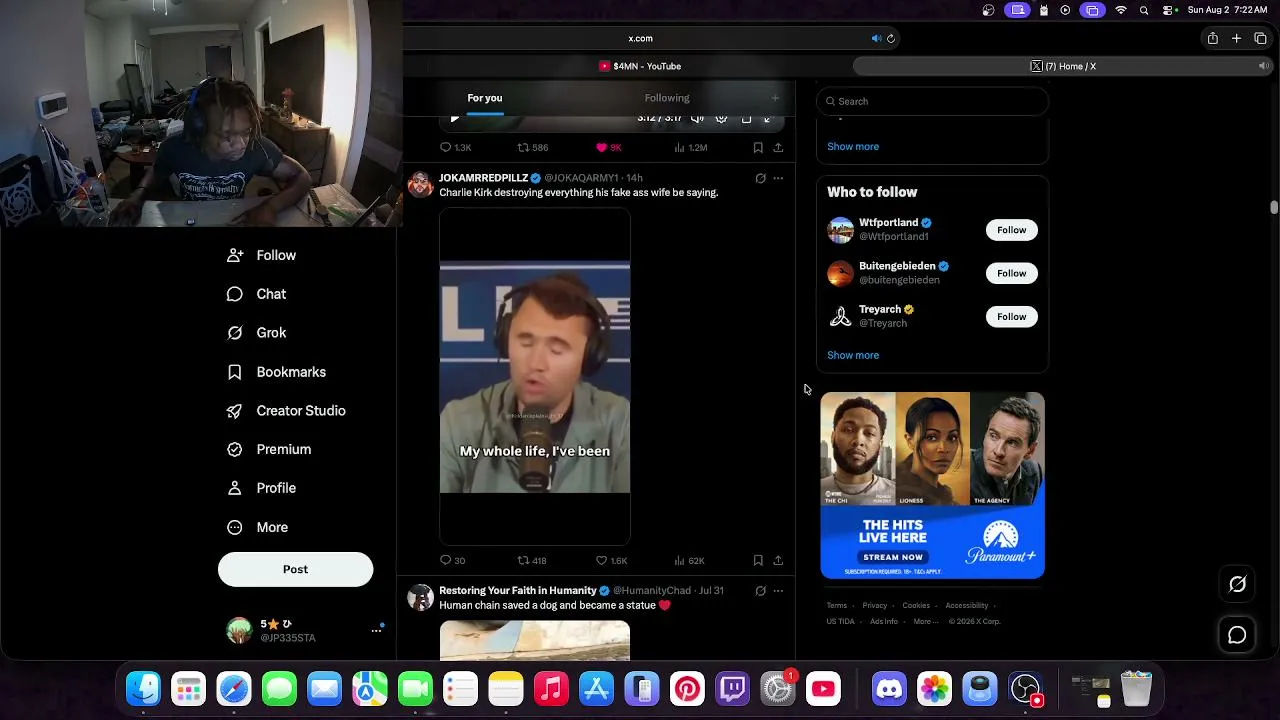Mute audio on the Home / X tab
This screenshot has width=1280, height=720.
pos(1263,66)
